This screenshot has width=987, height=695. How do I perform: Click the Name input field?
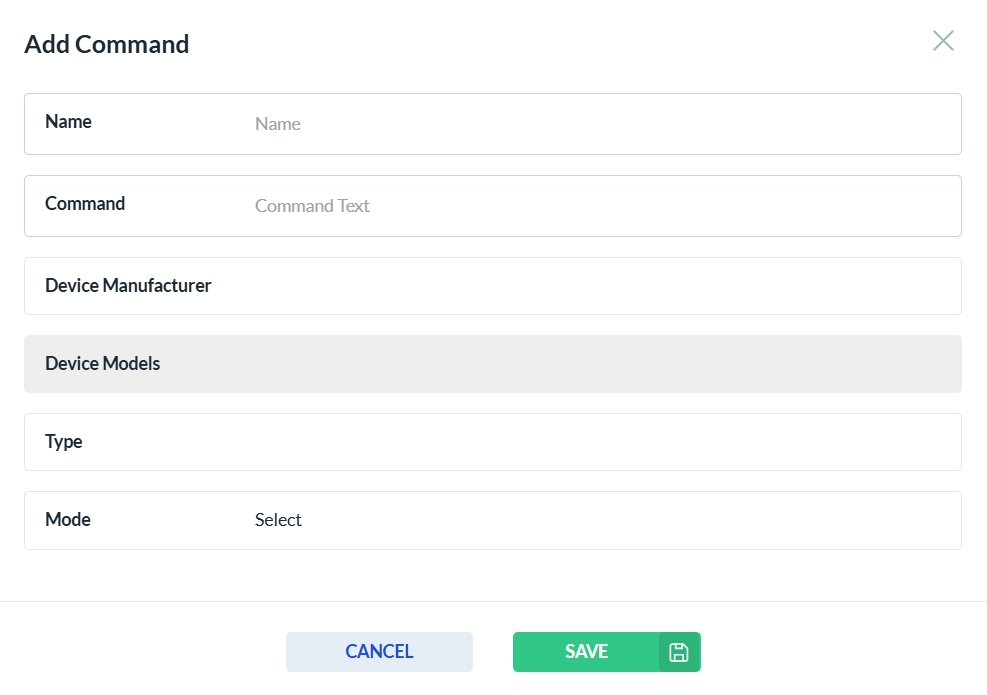point(600,124)
